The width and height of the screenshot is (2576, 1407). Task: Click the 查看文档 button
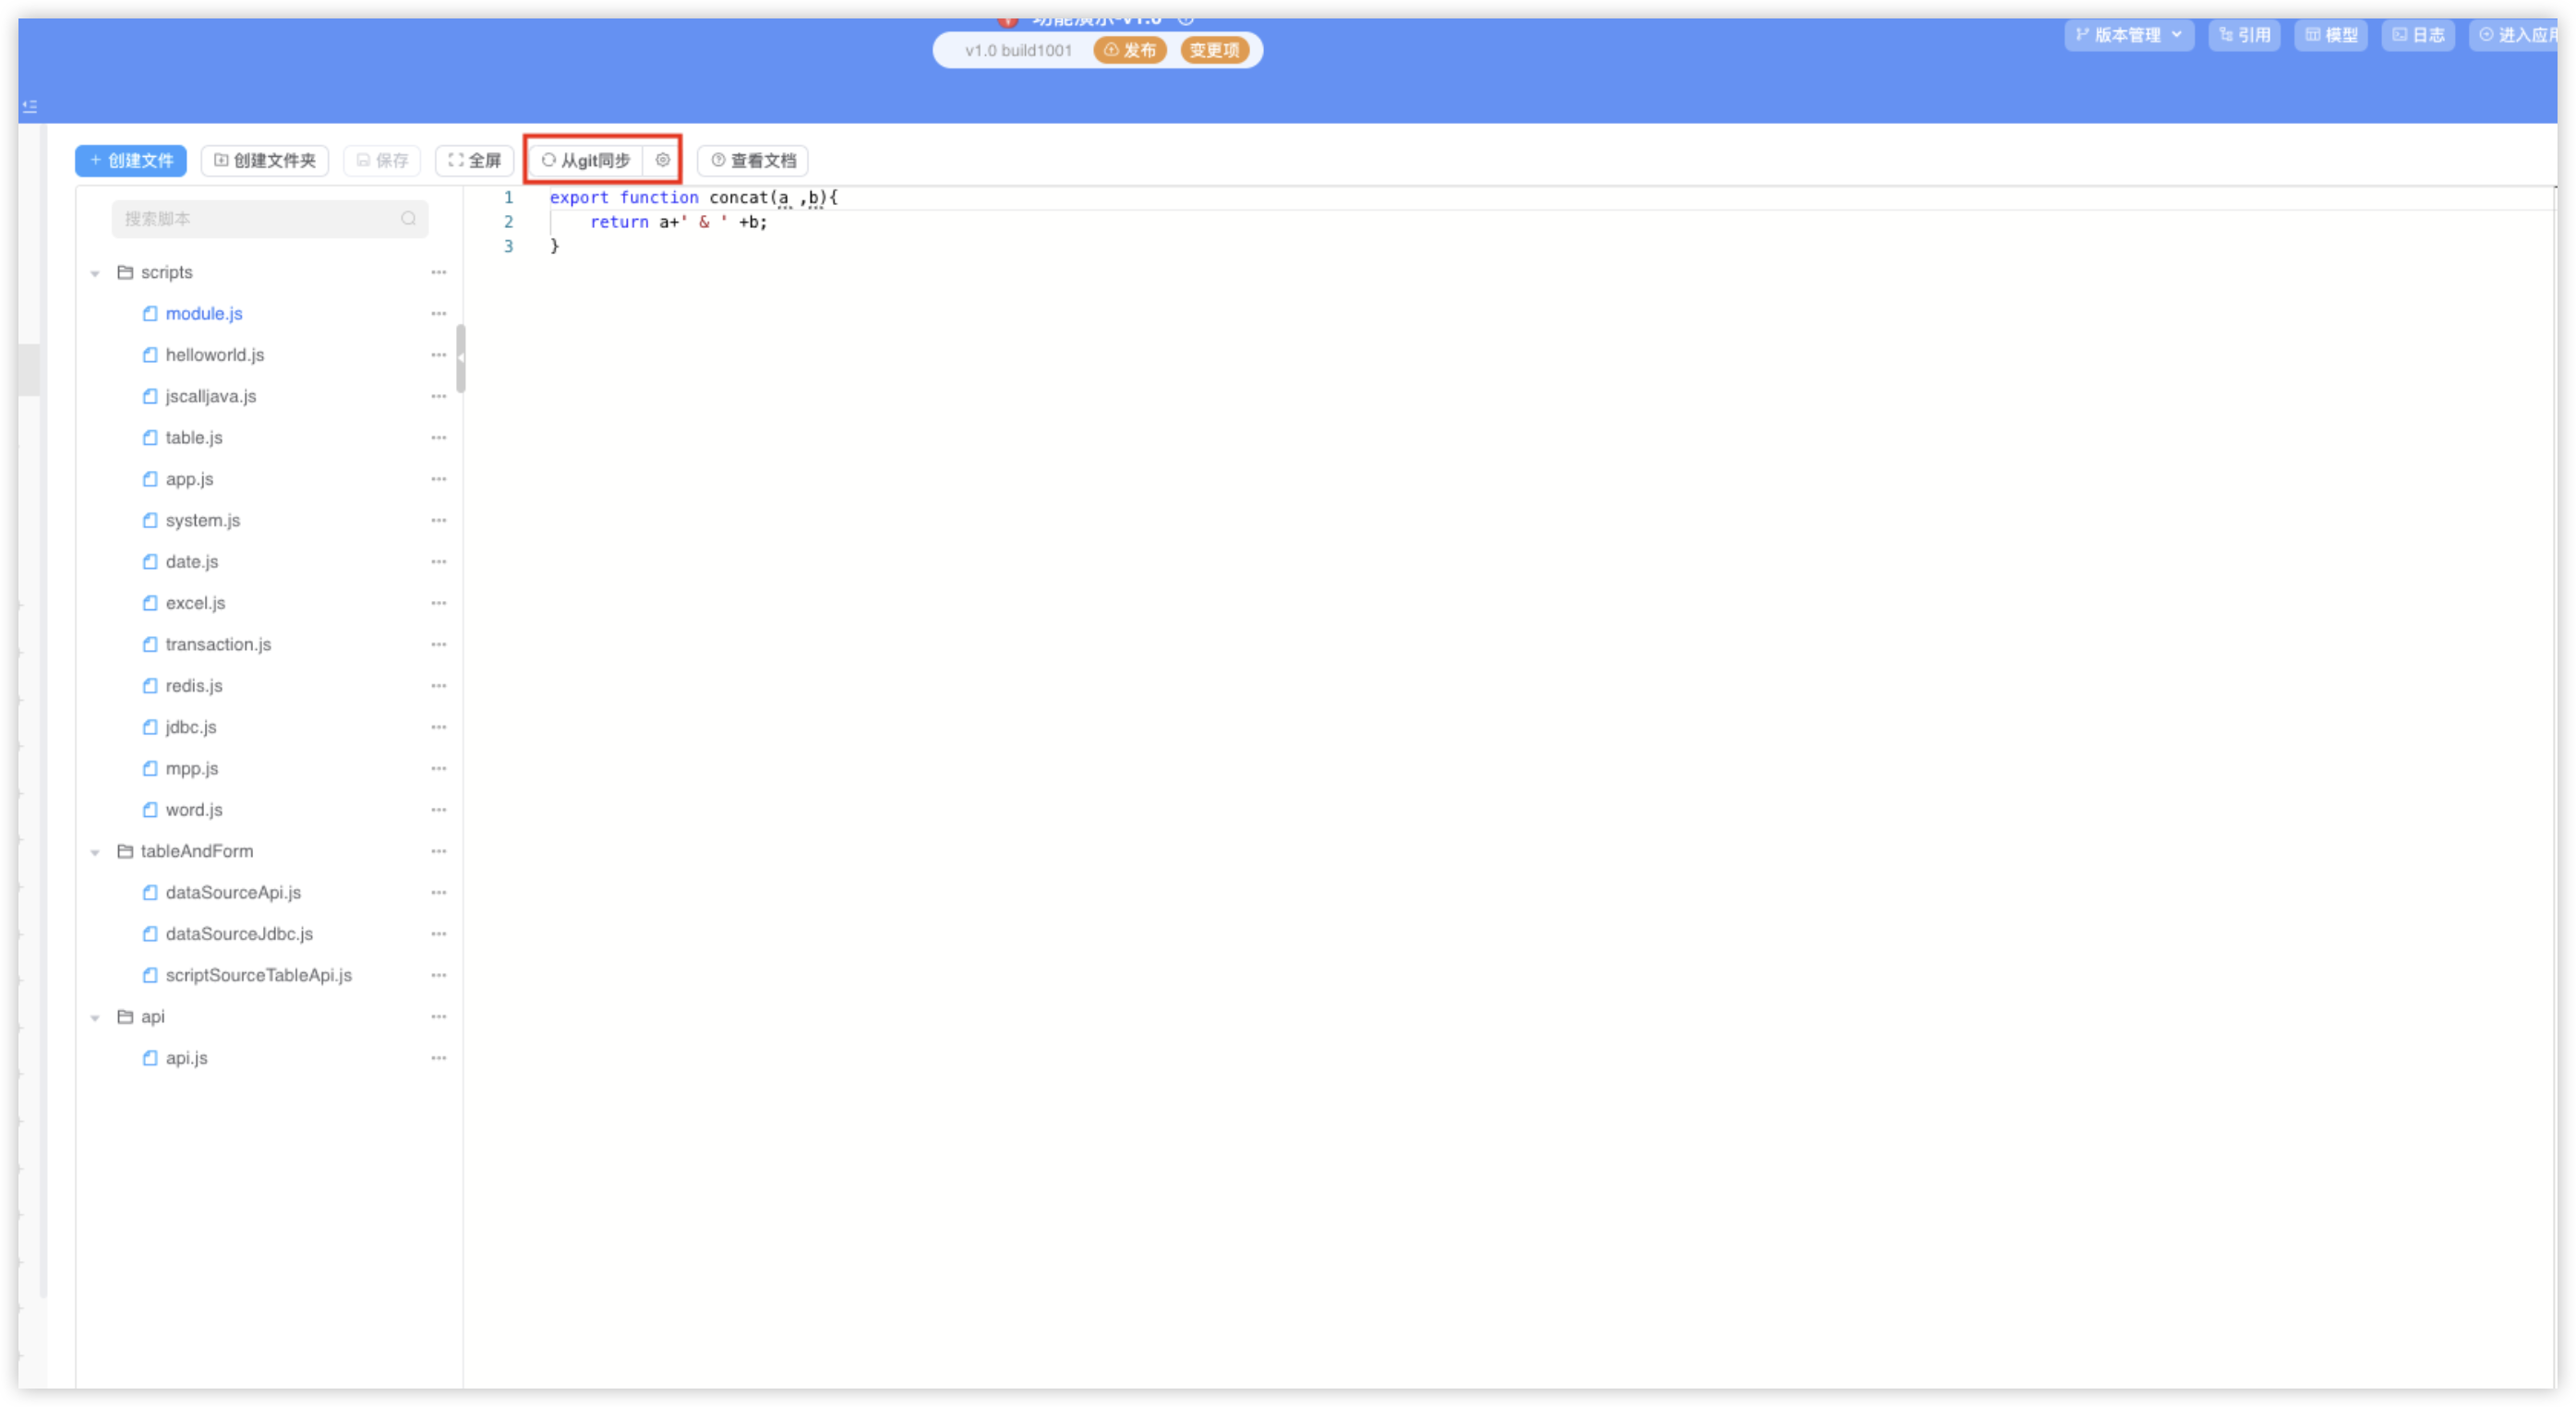pos(753,160)
